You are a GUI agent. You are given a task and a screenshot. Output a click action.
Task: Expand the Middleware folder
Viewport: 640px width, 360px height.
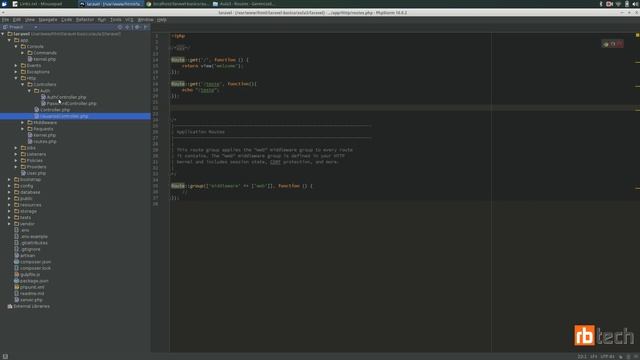(x=23, y=122)
